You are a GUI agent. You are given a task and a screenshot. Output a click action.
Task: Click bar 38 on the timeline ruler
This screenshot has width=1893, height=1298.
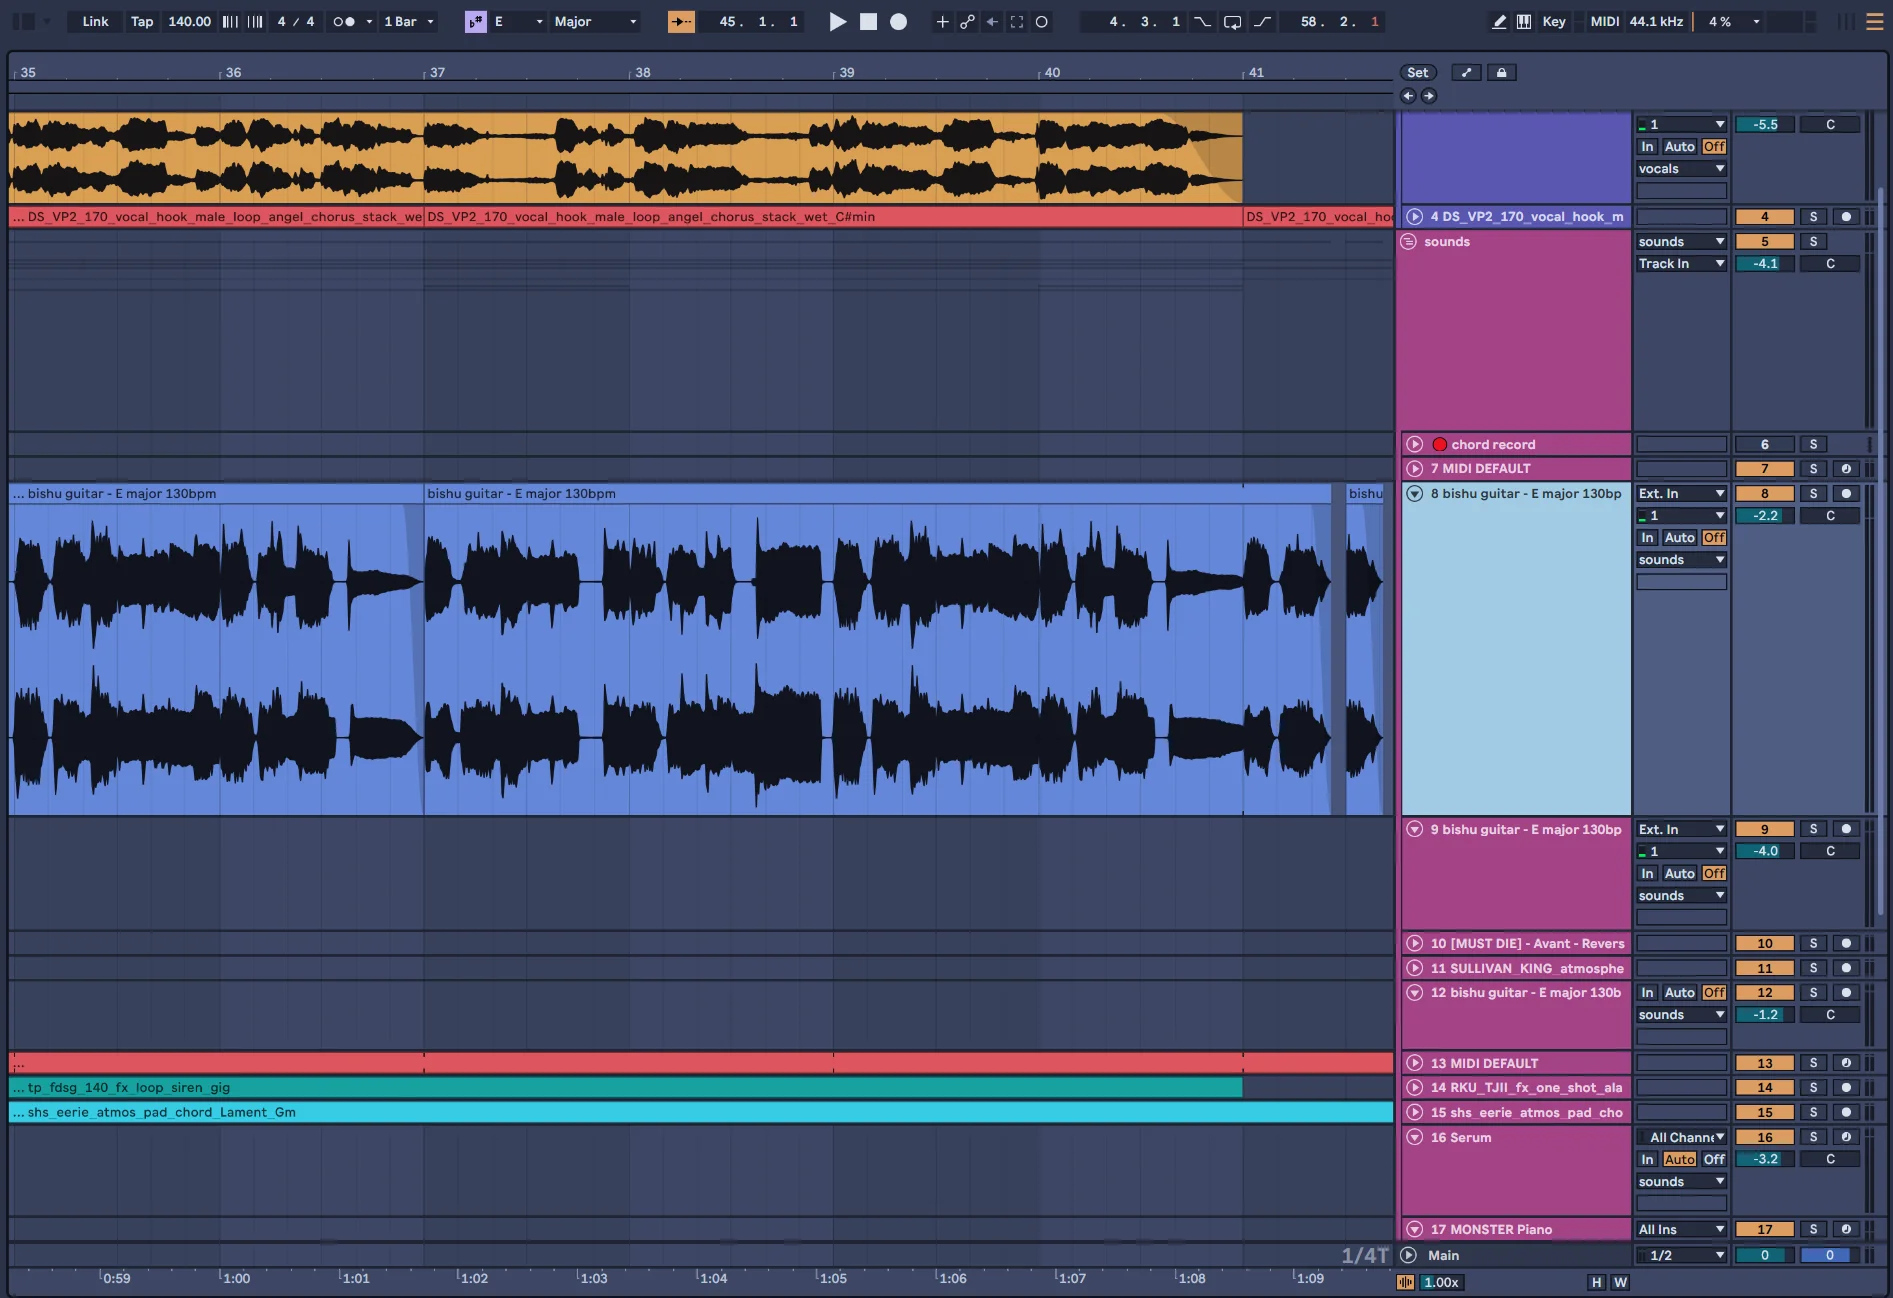[642, 72]
